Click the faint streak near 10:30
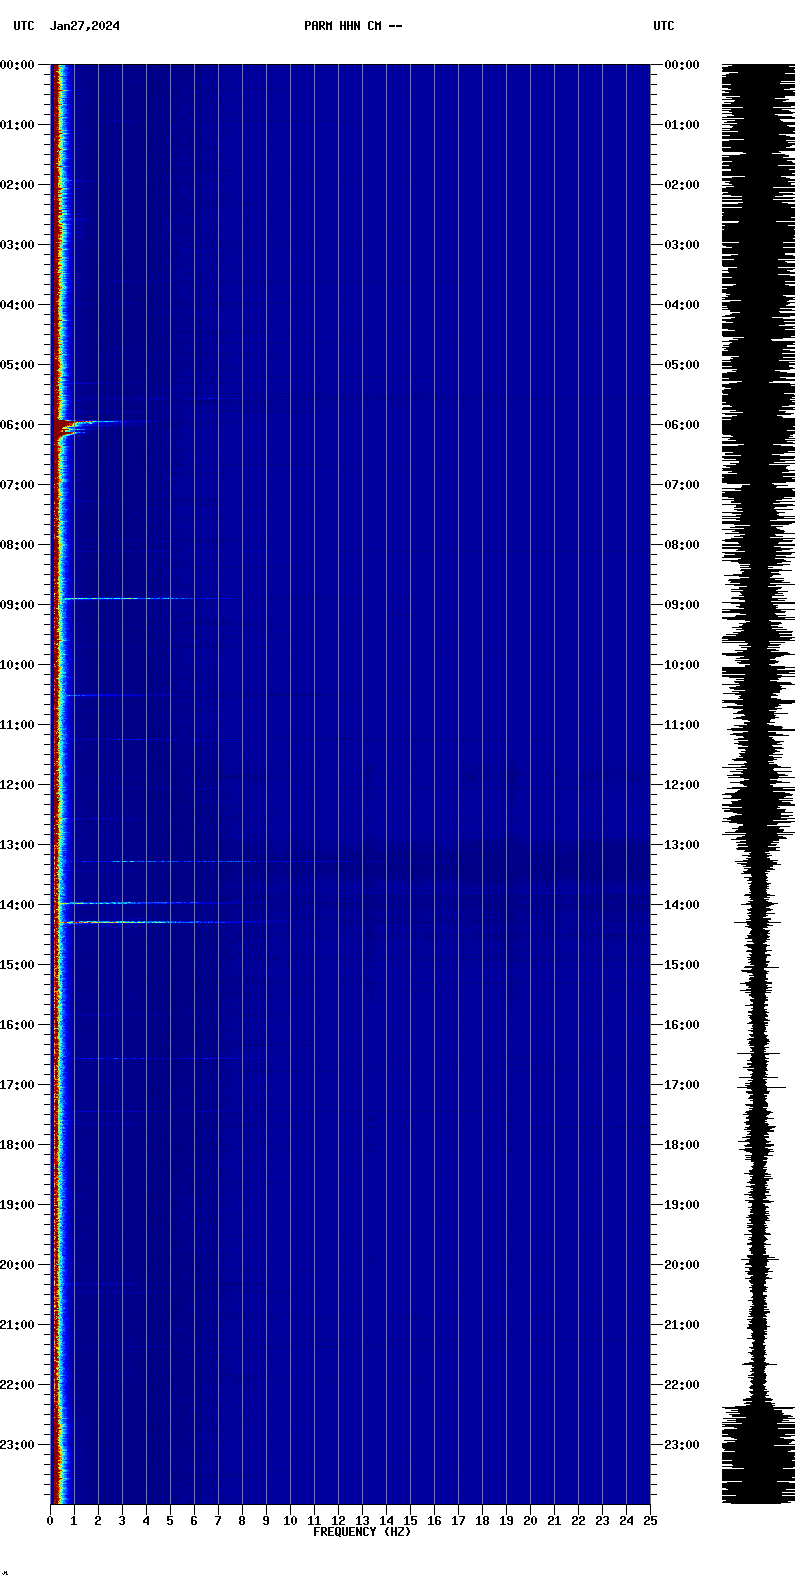802x1584 pixels. 100,695
